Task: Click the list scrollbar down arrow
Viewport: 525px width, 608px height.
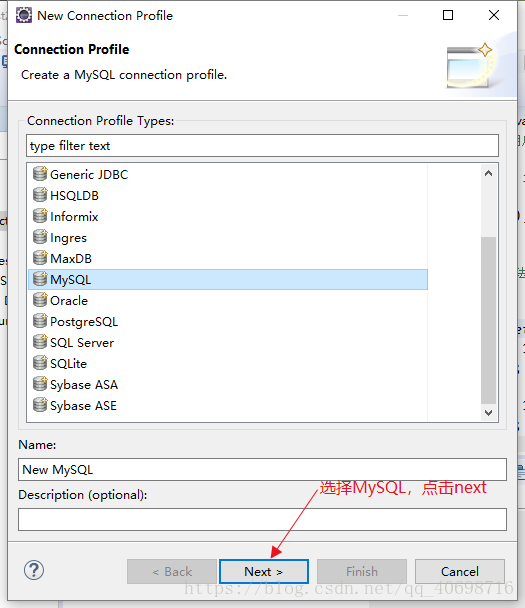Action: (x=489, y=413)
